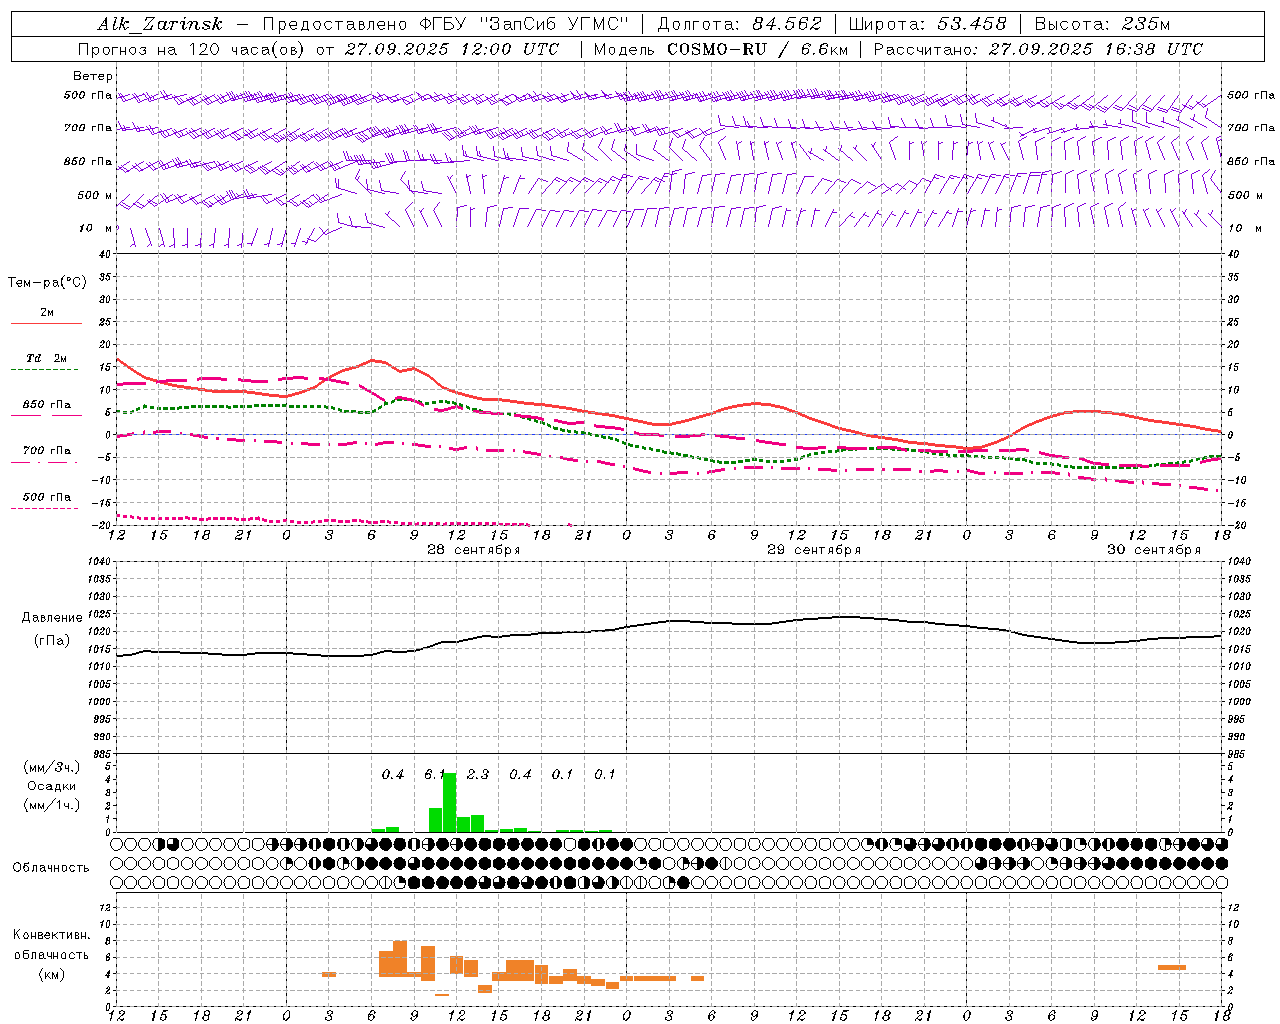
Task: Click the long-dash line sample under "850 гПа" legend
Action: pos(44,415)
